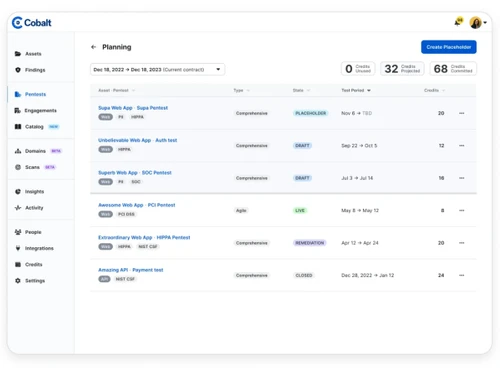
Task: Open the Assets section
Action: (33, 54)
